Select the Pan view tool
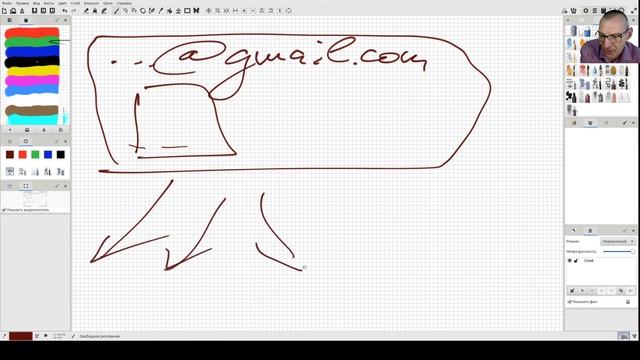Image resolution: width=640 pixels, height=360 pixels. point(209,11)
